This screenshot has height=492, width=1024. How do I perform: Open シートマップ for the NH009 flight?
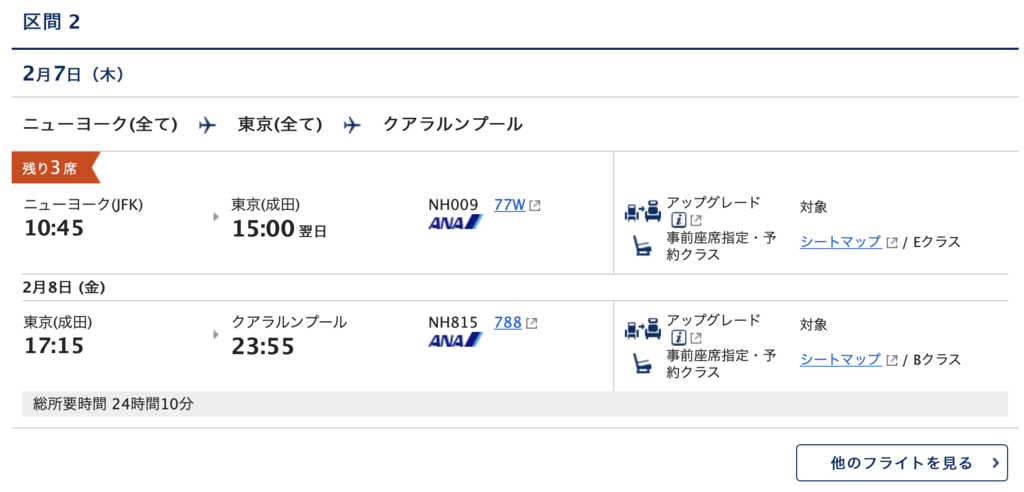(840, 242)
